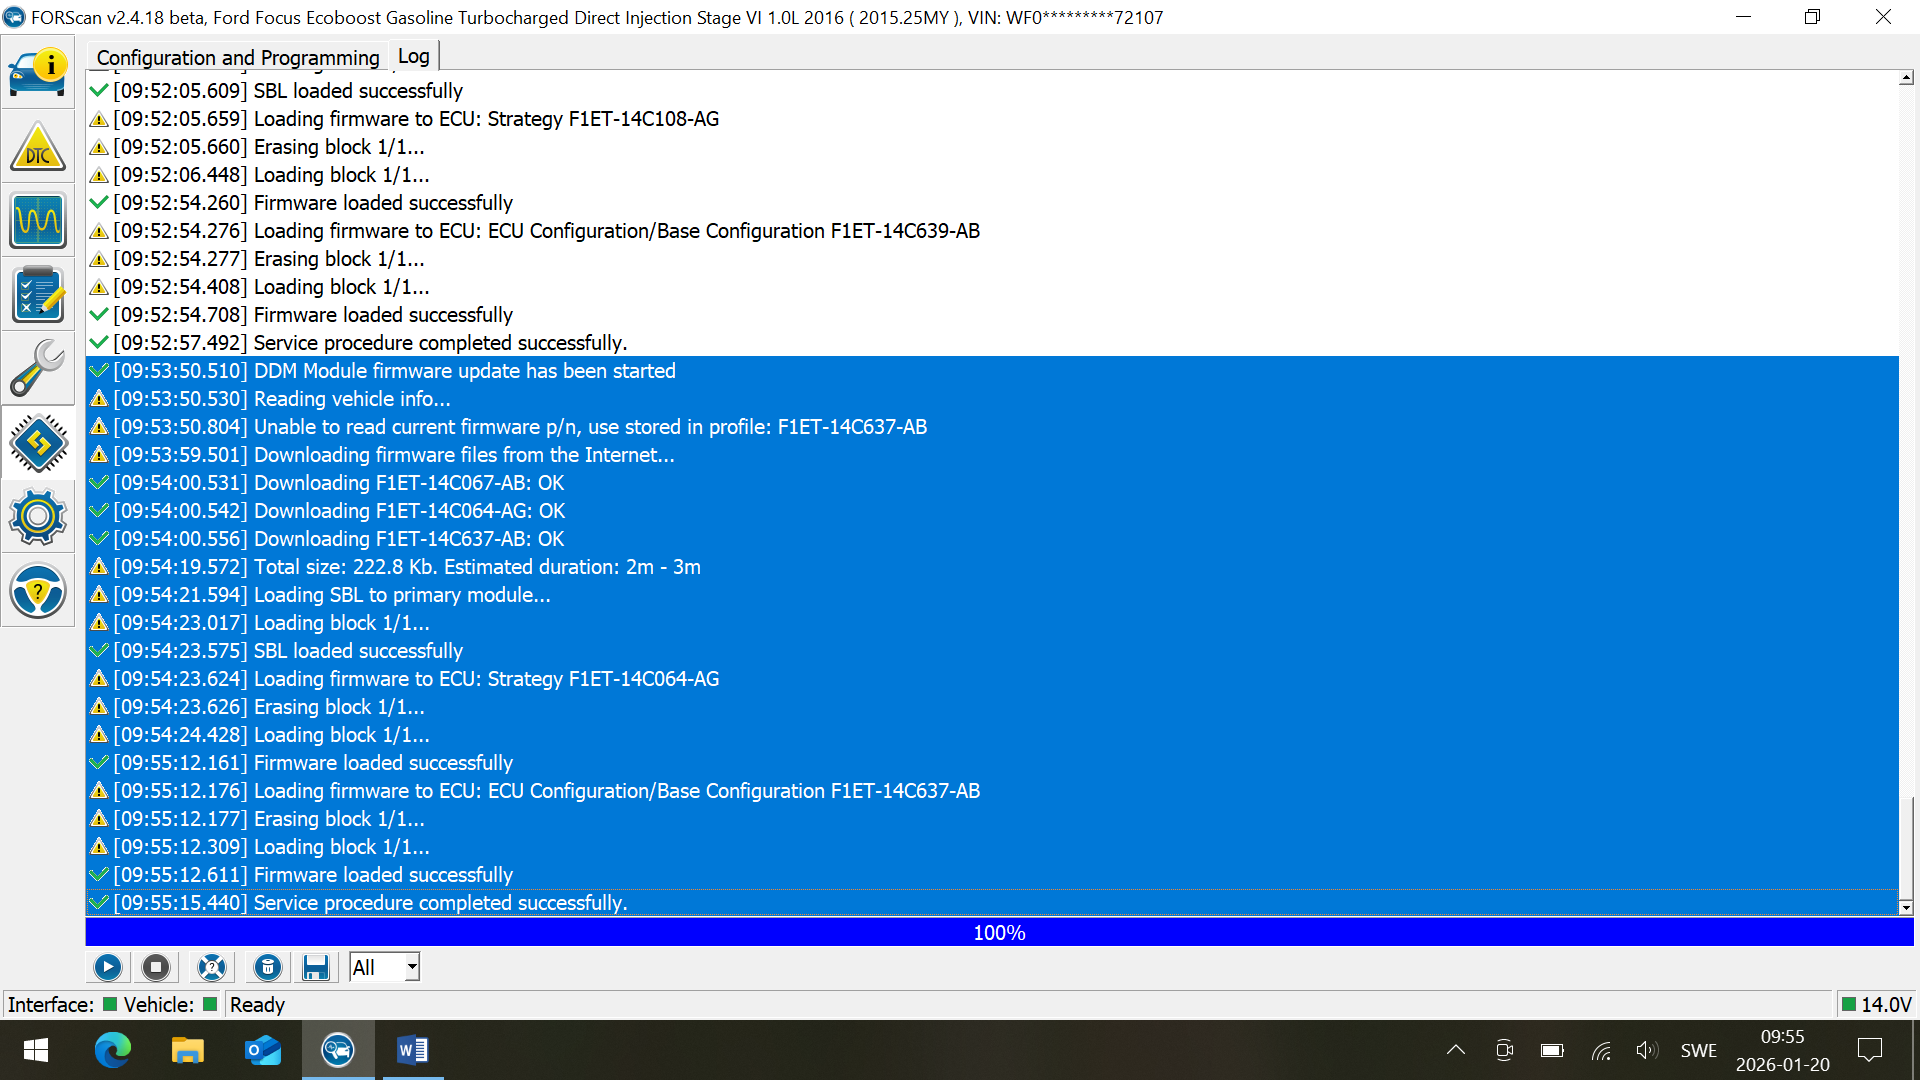Viewport: 1920px width, 1080px height.
Task: Select the DDM Module firmware update log line
Action: pyautogui.click(x=464, y=371)
